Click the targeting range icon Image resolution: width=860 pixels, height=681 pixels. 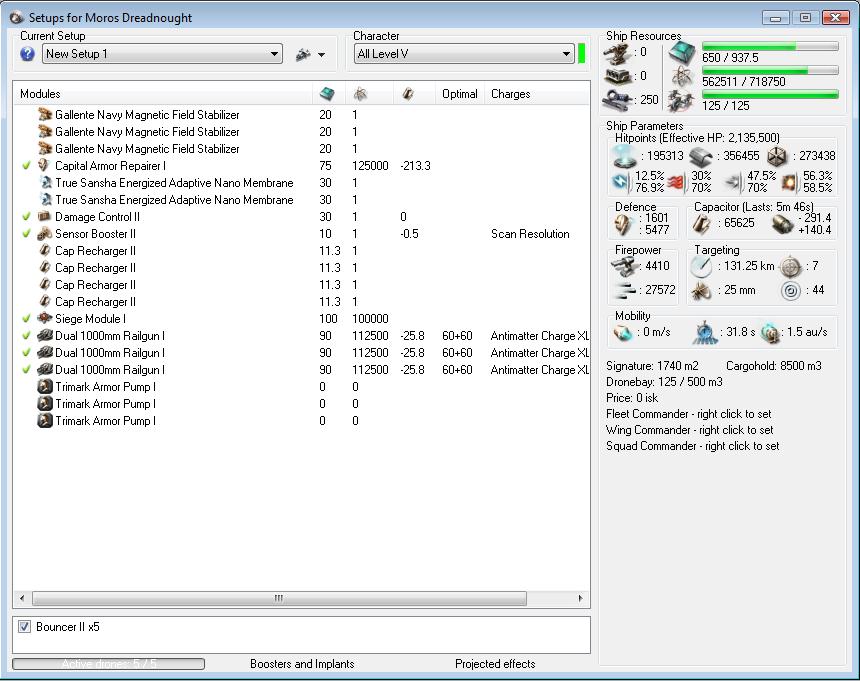701,266
